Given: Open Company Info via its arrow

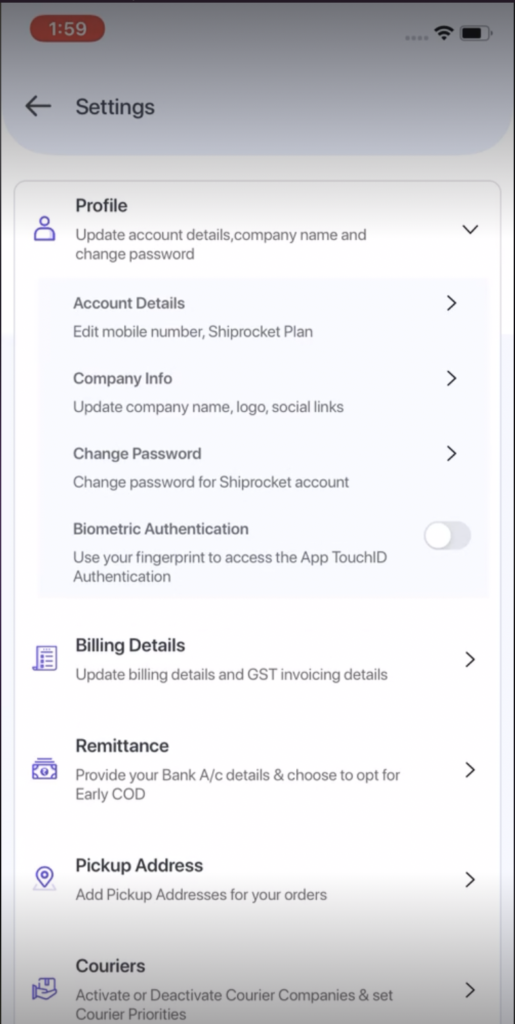Looking at the screenshot, I should point(451,378).
